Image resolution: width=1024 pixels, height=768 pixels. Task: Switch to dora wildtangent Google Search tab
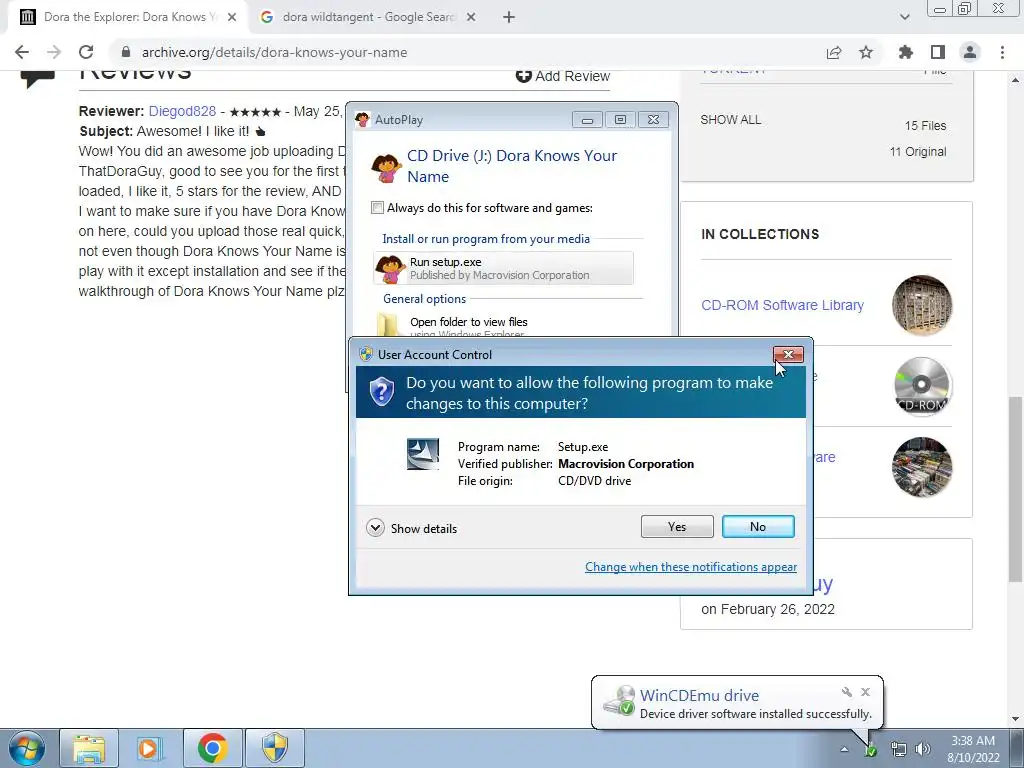point(368,18)
